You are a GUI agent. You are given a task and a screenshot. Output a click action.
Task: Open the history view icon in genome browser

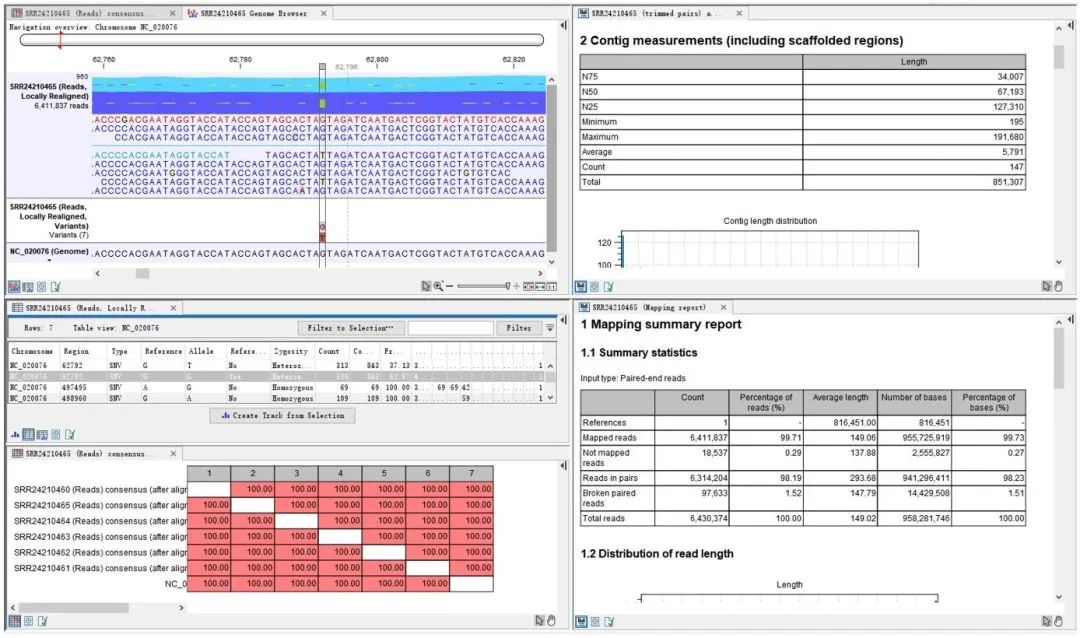click(x=56, y=287)
